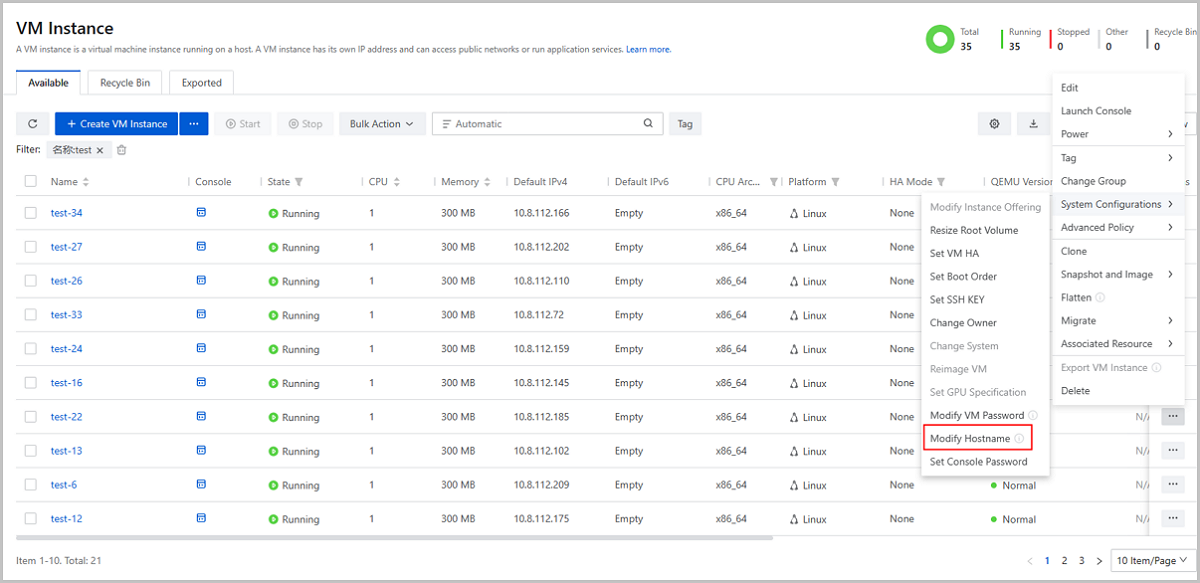Open the test-27 instance link
Viewport: 1200px width, 583px height.
tap(66, 247)
